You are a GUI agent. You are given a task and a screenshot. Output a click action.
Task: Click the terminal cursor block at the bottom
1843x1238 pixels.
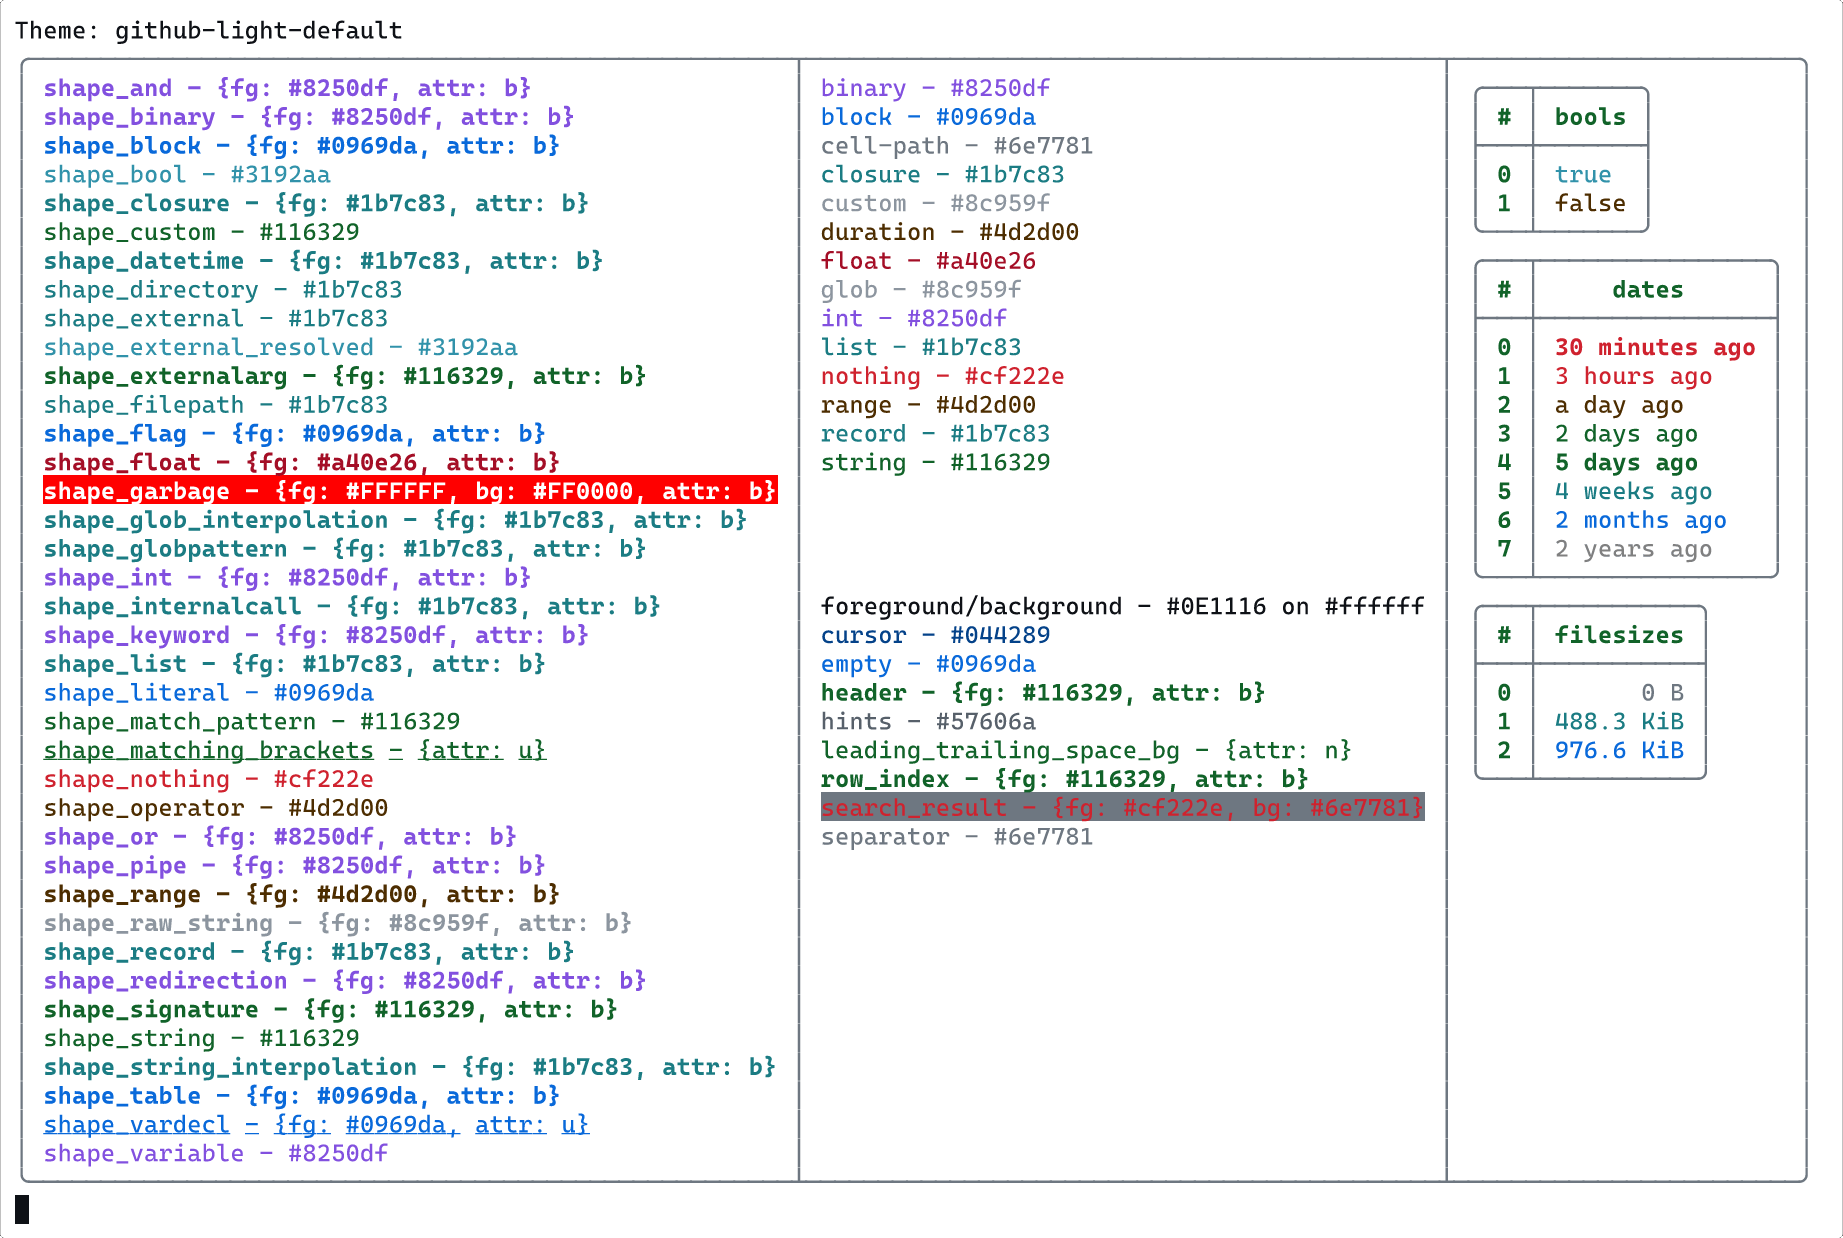click(x=22, y=1209)
